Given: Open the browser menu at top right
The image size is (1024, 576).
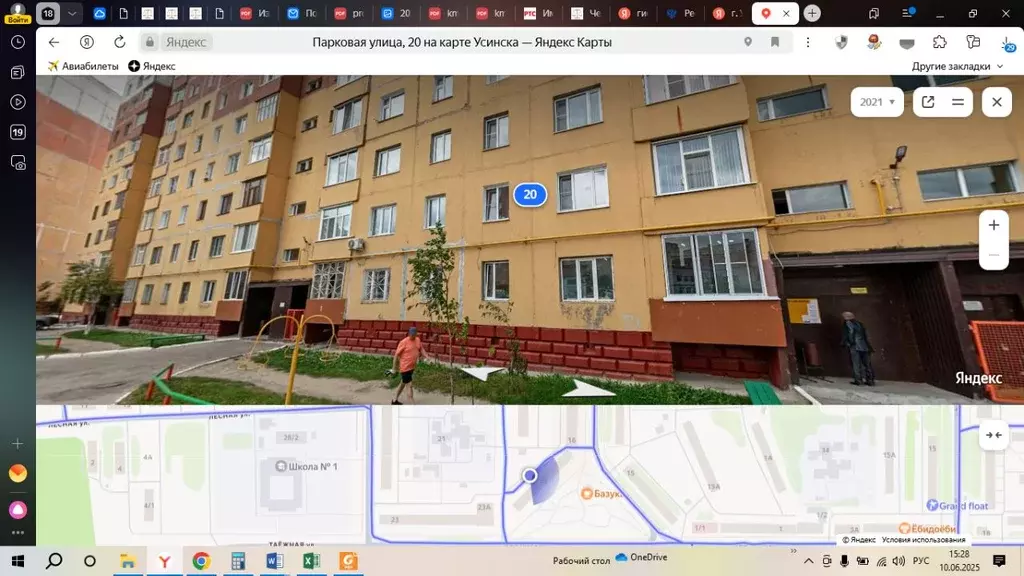Looking at the screenshot, I should pos(907,13).
